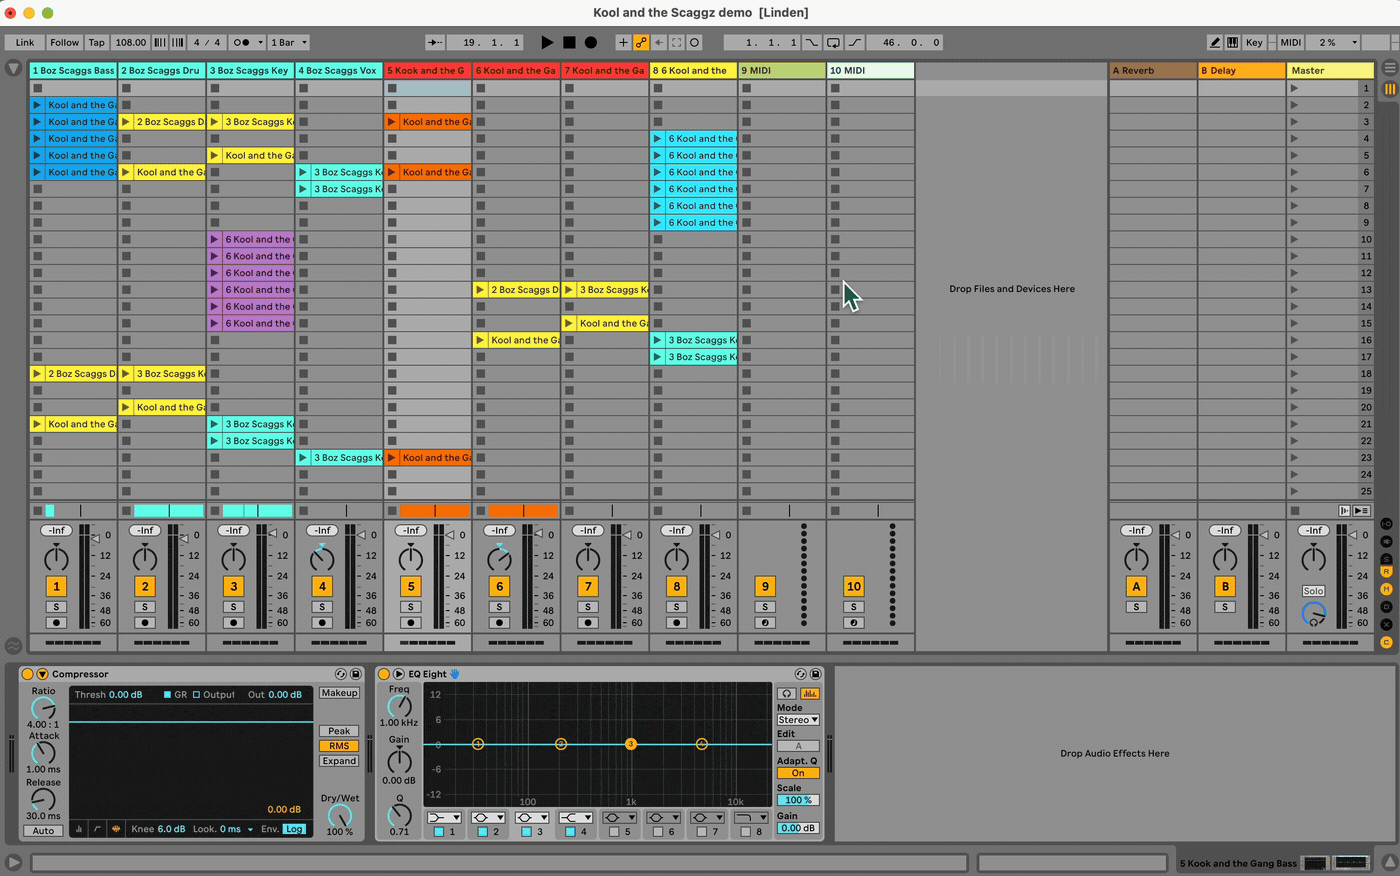Toggle track 5 activator button
Screen dimensions: 1400x876
(411, 587)
